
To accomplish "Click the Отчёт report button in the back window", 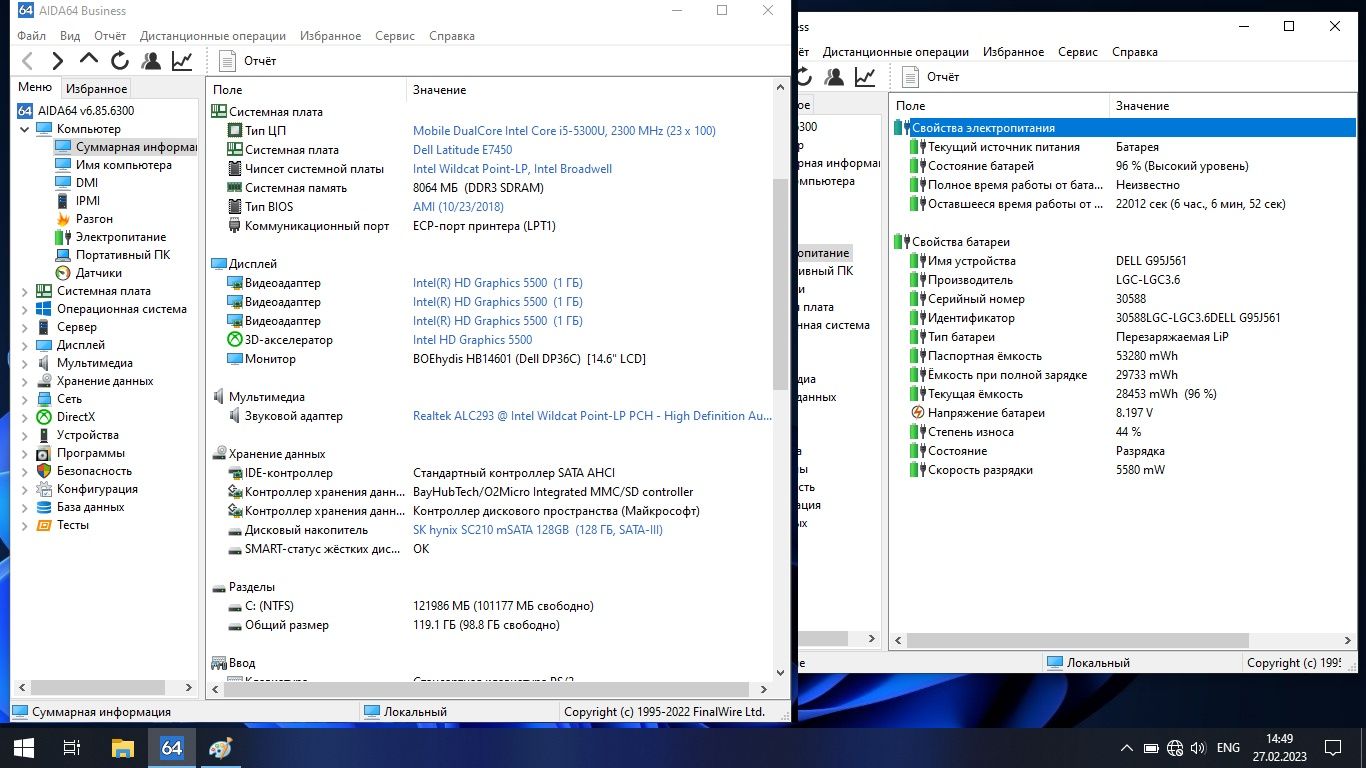I will (x=930, y=77).
